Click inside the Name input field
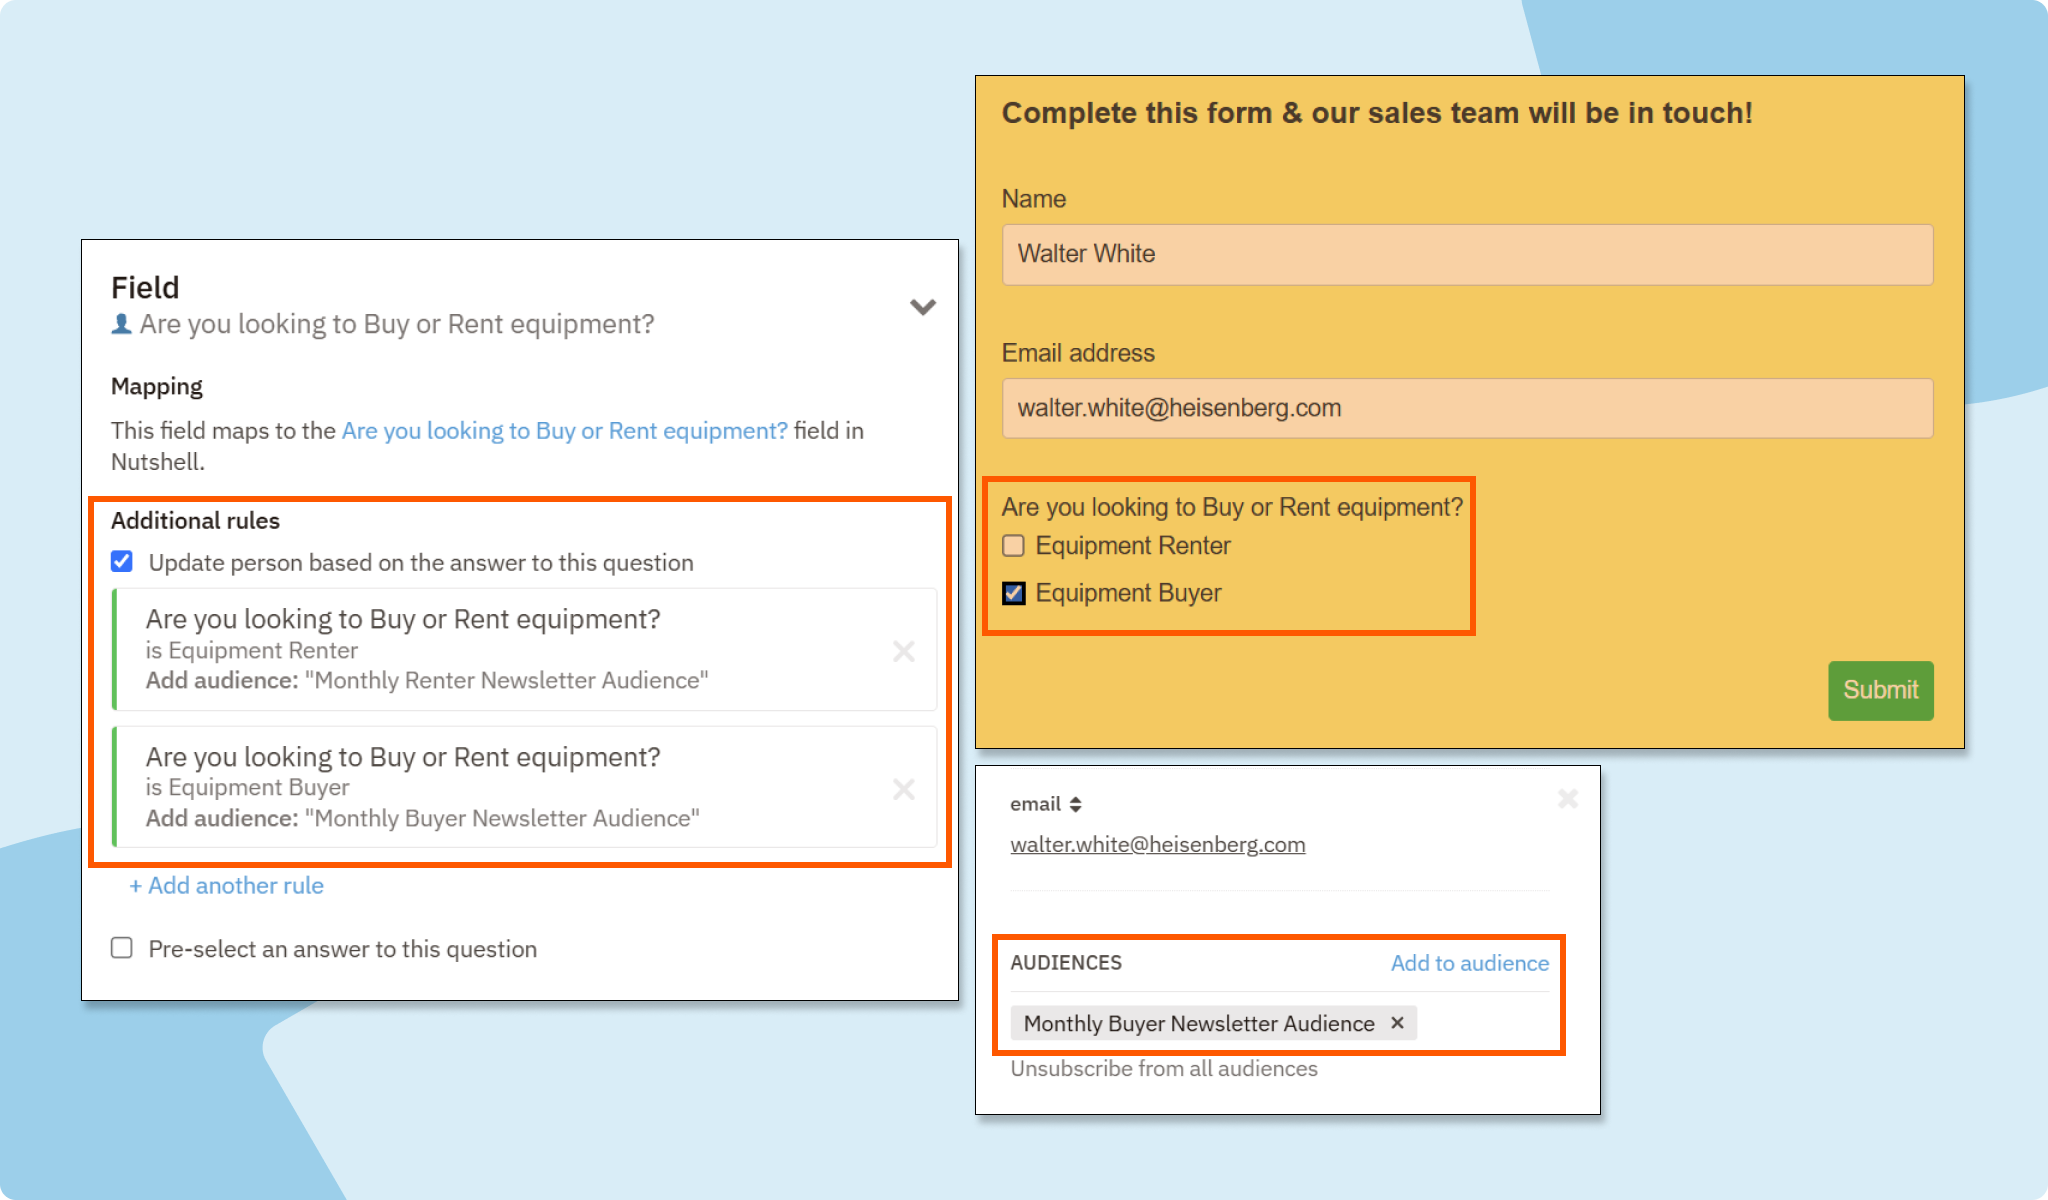The height and width of the screenshot is (1200, 2048). coord(1465,255)
